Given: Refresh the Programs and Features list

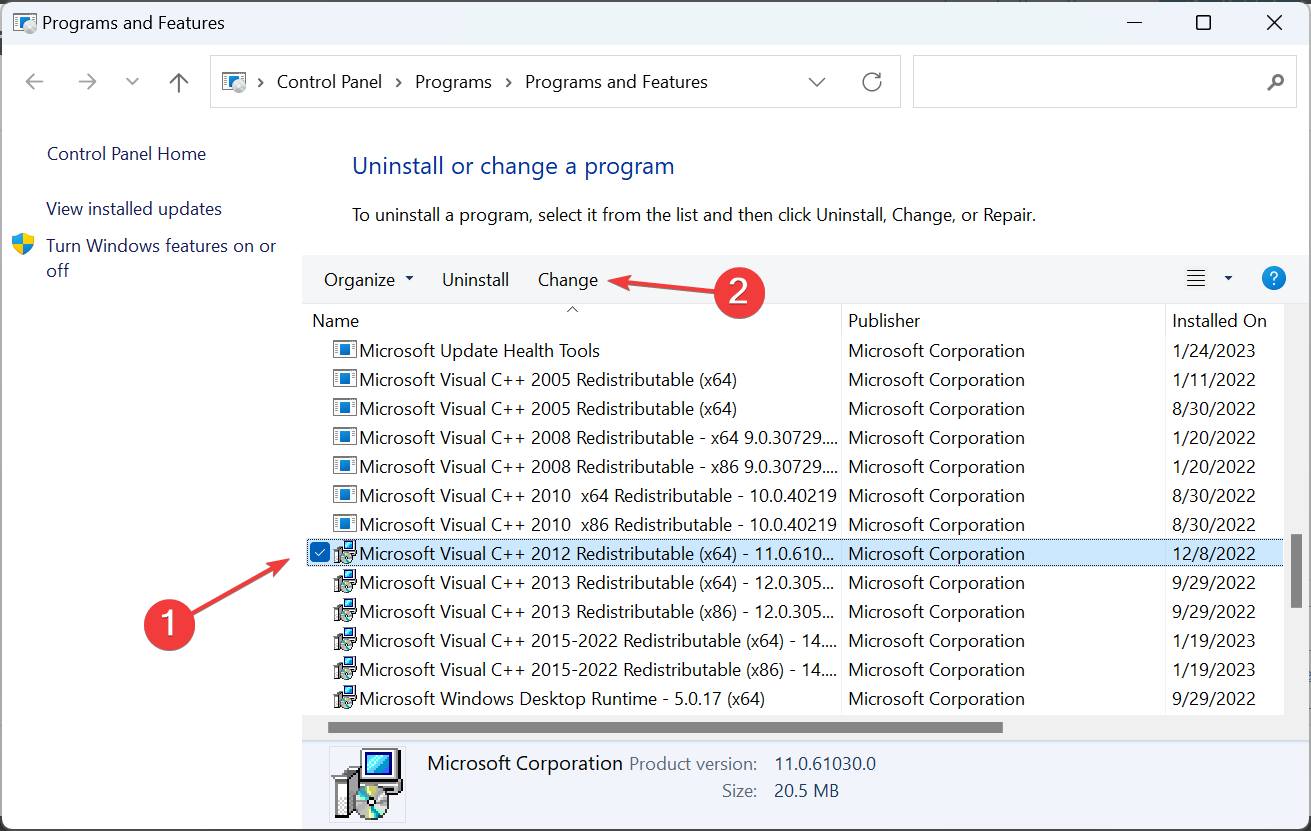Looking at the screenshot, I should point(872,82).
